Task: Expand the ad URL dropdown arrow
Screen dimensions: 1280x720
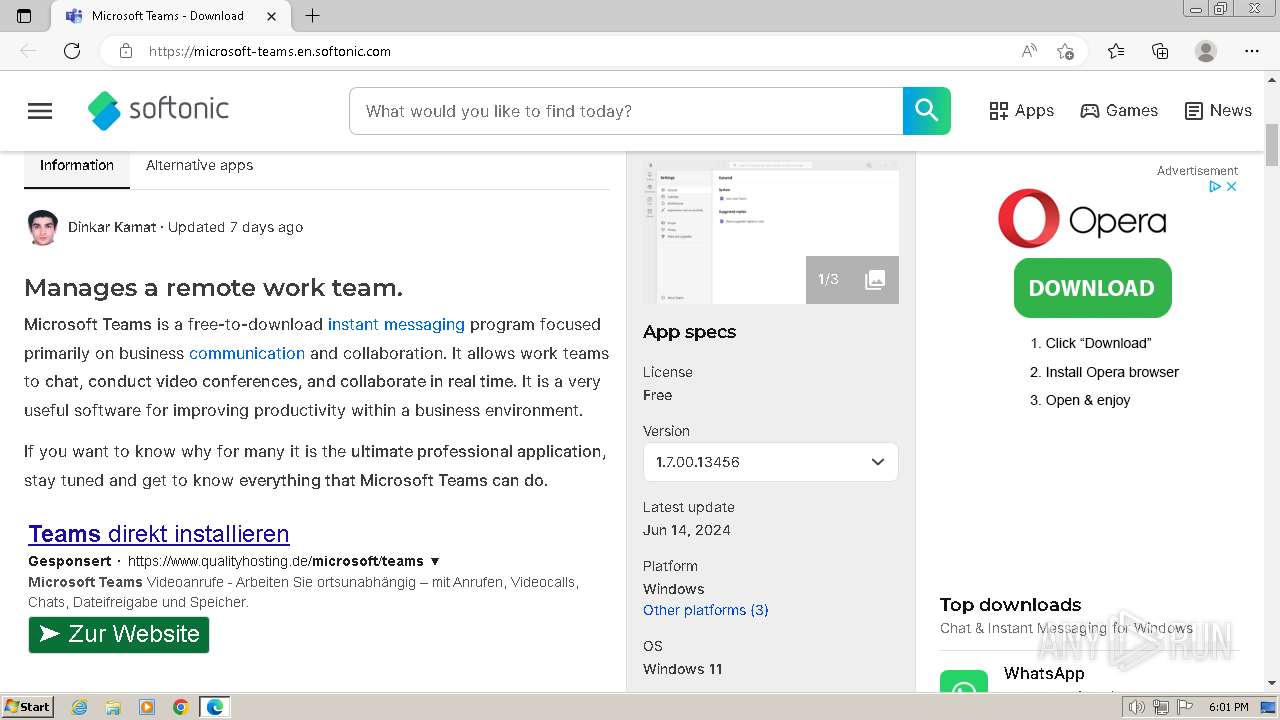Action: [435, 561]
